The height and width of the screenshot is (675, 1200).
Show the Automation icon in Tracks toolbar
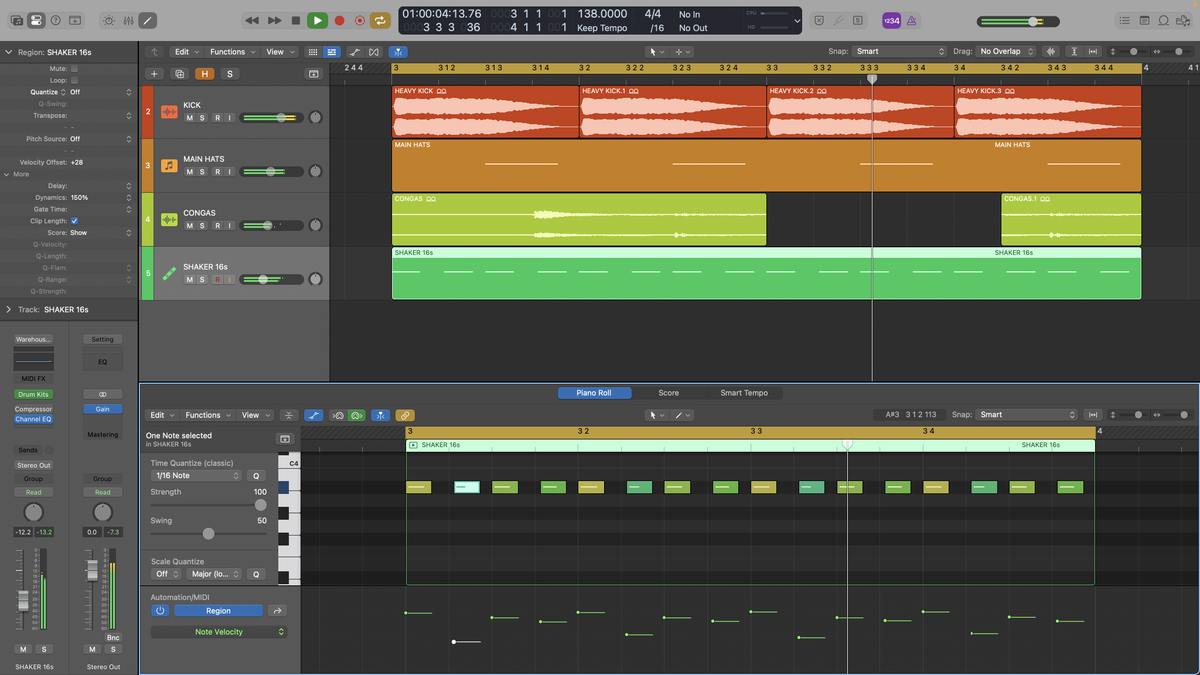(x=354, y=52)
